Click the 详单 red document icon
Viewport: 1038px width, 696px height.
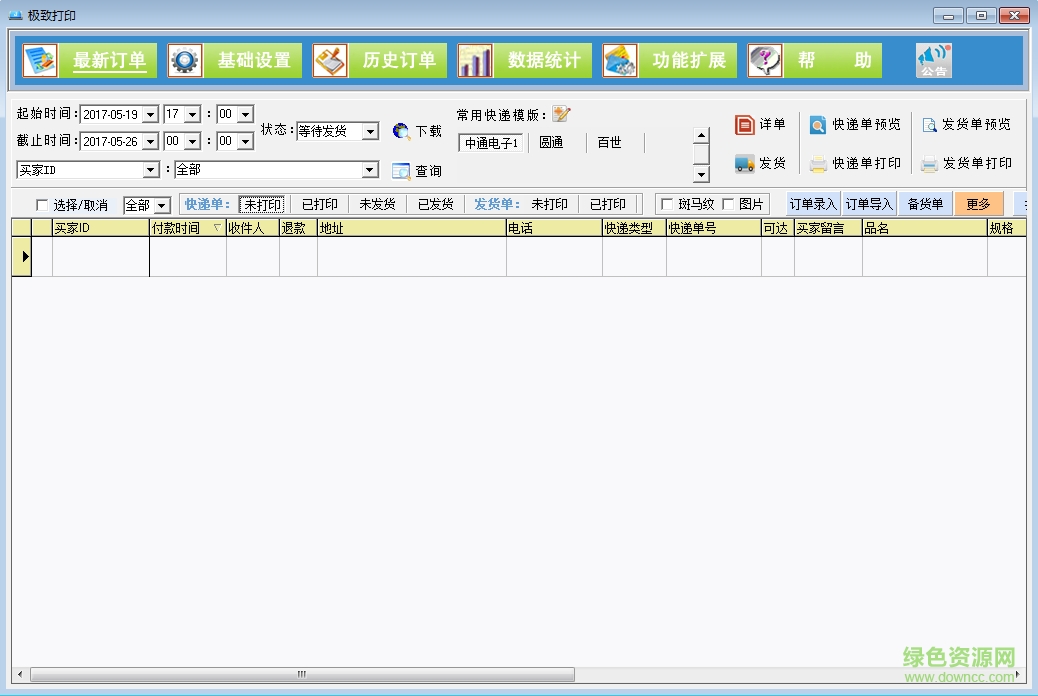(744, 124)
